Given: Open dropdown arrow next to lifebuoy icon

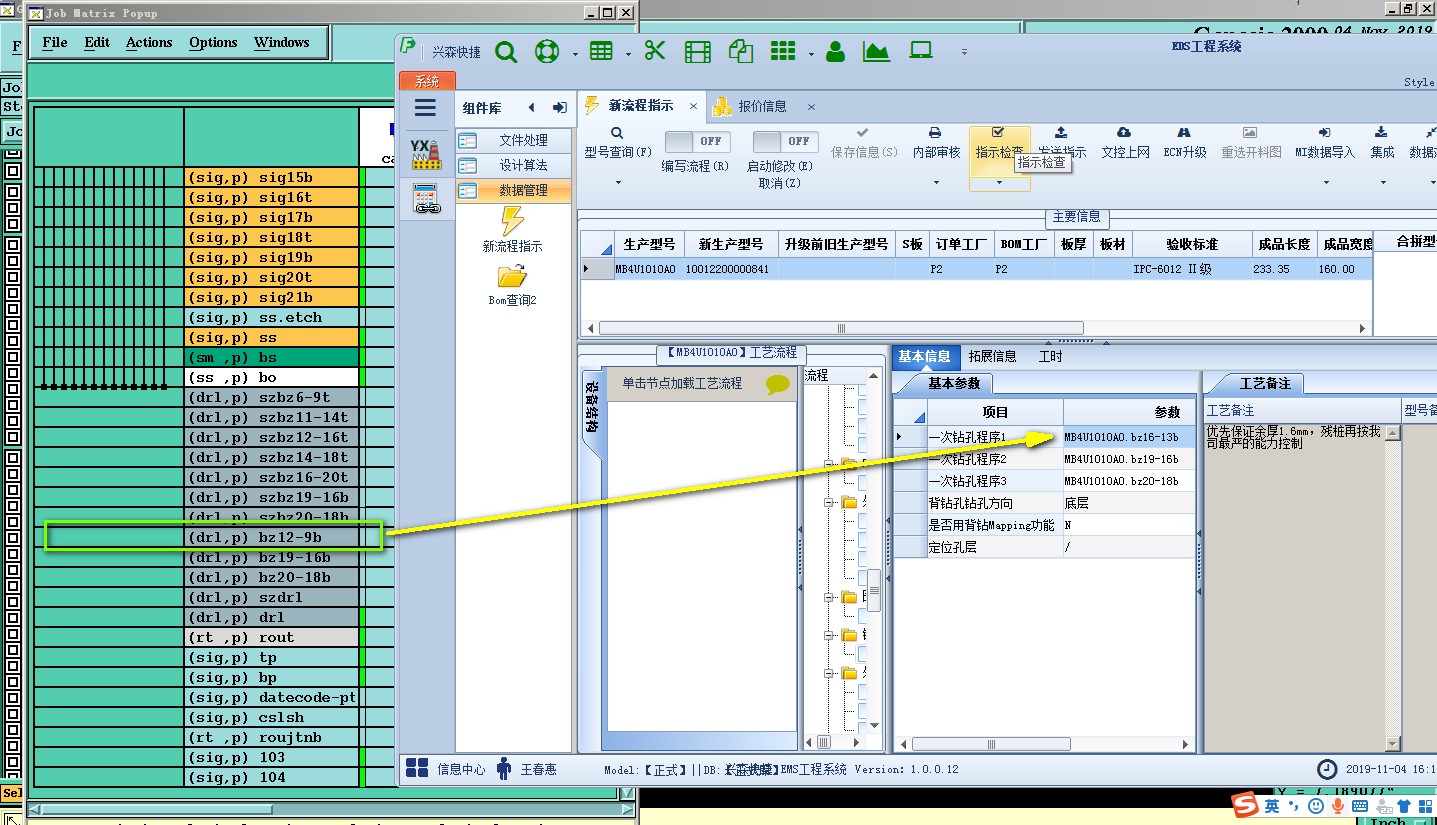Looking at the screenshot, I should click(575, 53).
